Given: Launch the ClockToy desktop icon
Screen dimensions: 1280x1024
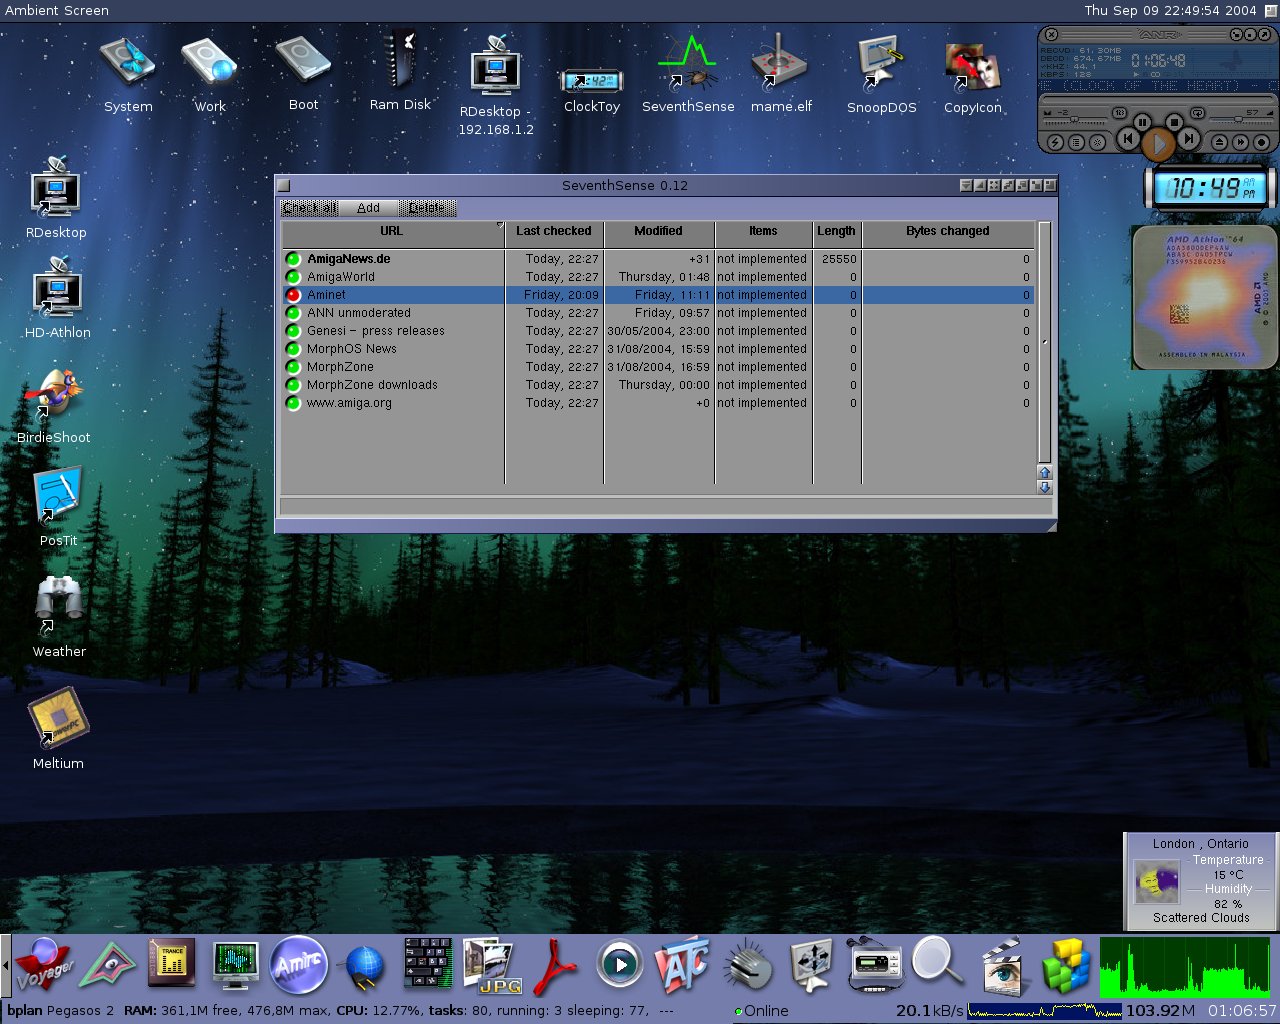Looking at the screenshot, I should [592, 88].
